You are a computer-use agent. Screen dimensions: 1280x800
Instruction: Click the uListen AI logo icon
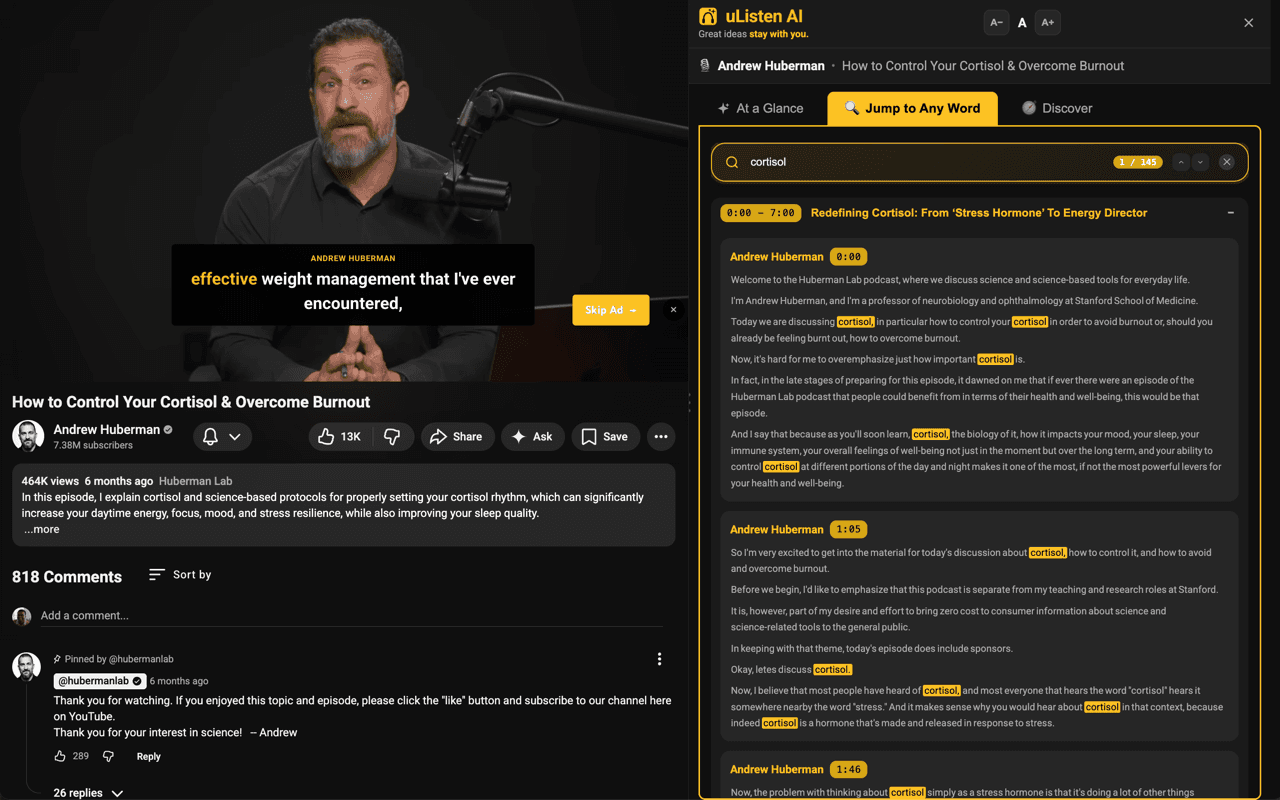pos(708,16)
